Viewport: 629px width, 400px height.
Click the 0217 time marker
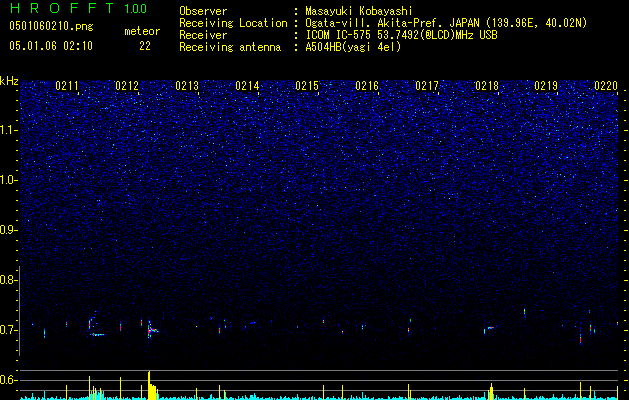(x=427, y=86)
